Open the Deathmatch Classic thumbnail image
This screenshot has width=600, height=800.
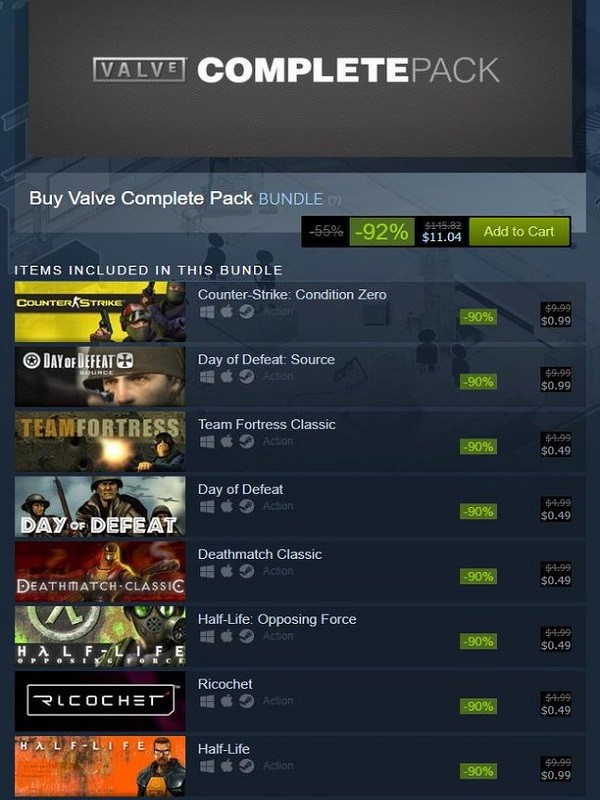tap(100, 571)
